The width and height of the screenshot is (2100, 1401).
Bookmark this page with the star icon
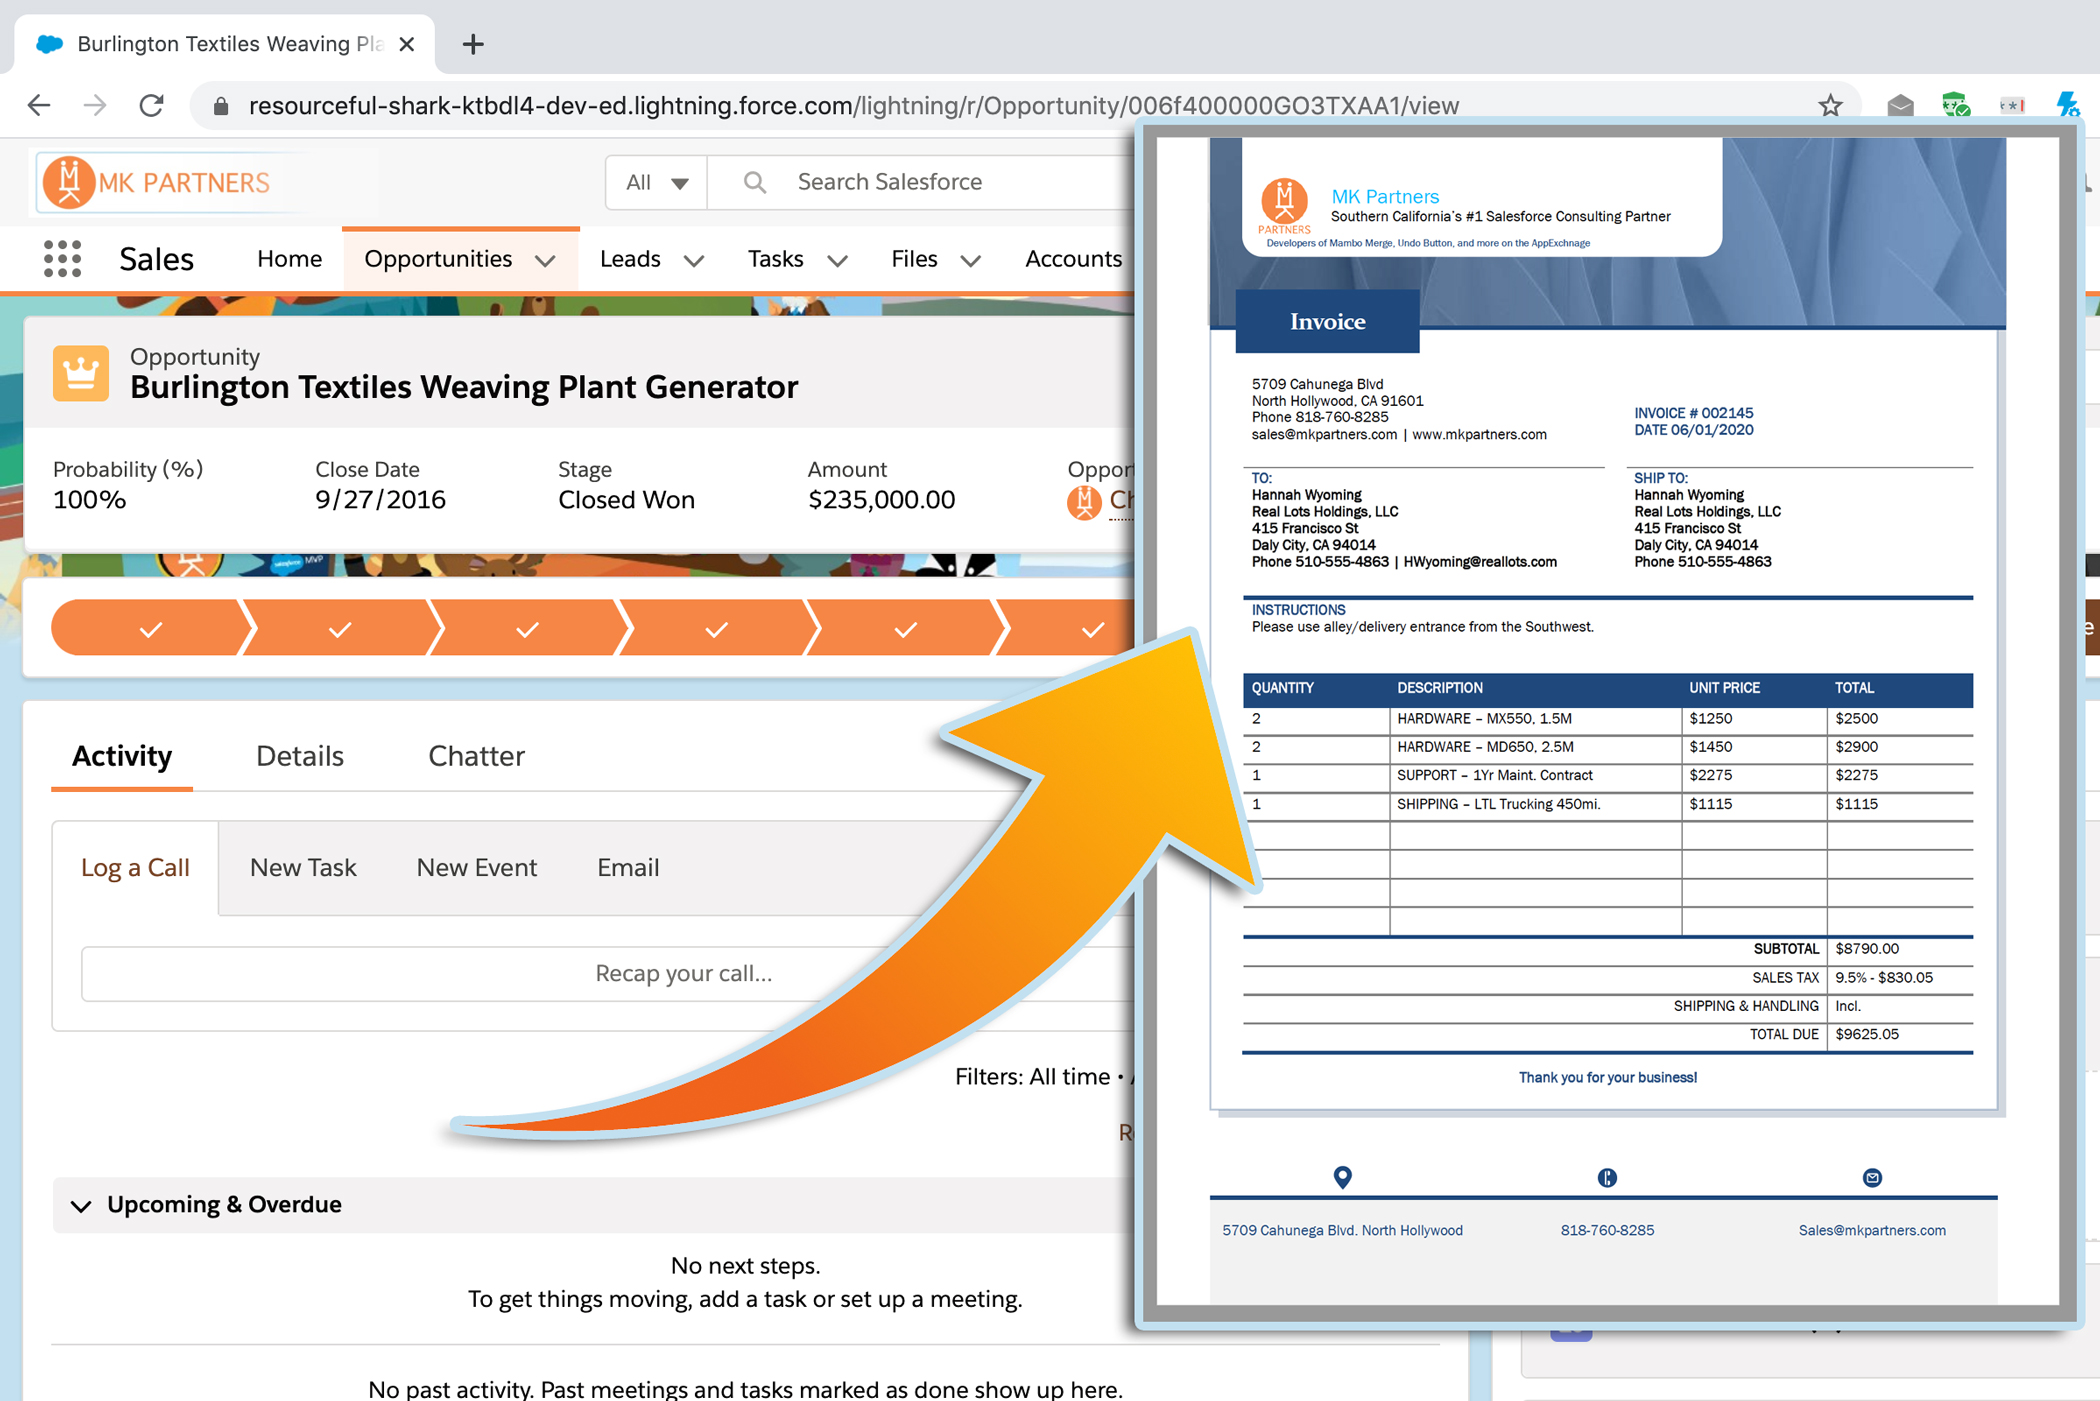coord(1829,105)
